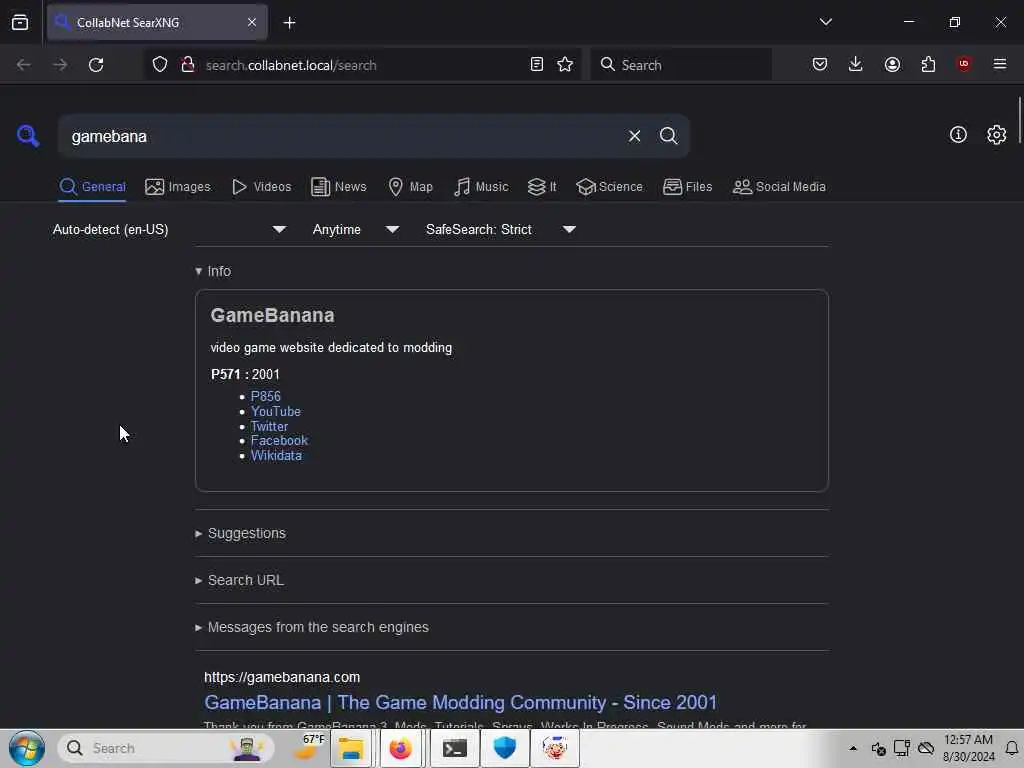Open SearXNG preferences gear
Image resolution: width=1024 pixels, height=768 pixels.
(997, 135)
